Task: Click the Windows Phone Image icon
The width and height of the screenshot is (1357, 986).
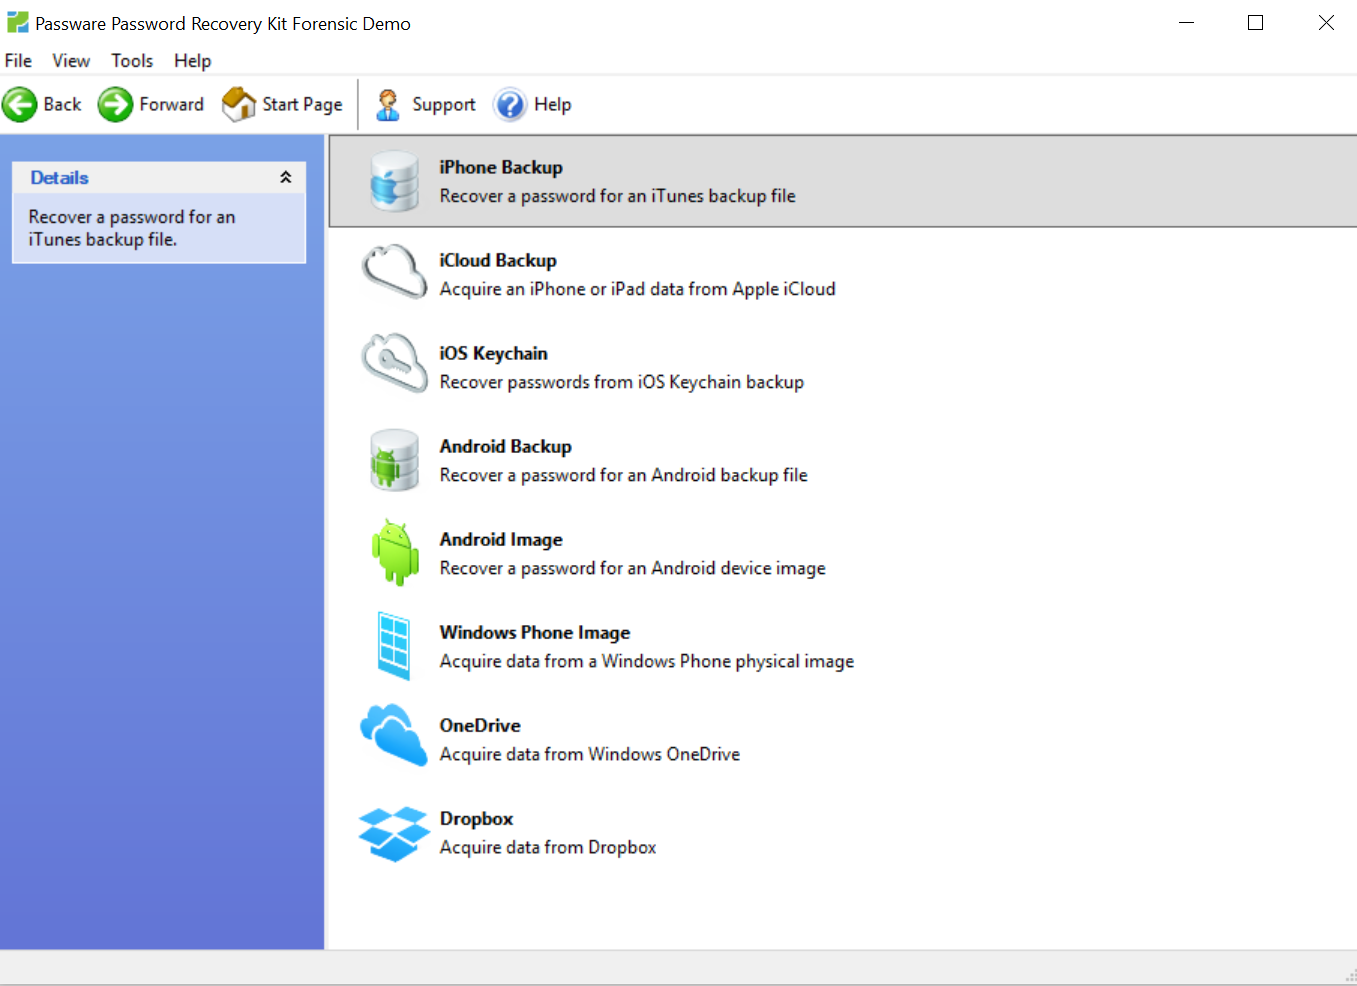Action: point(394,645)
